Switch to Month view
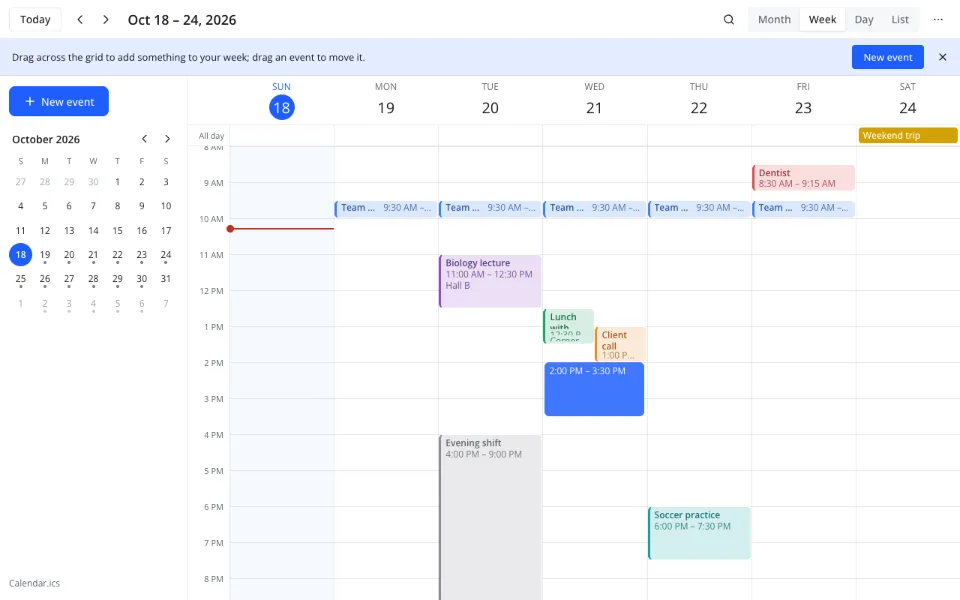Viewport: 960px width, 600px height. tap(774, 20)
